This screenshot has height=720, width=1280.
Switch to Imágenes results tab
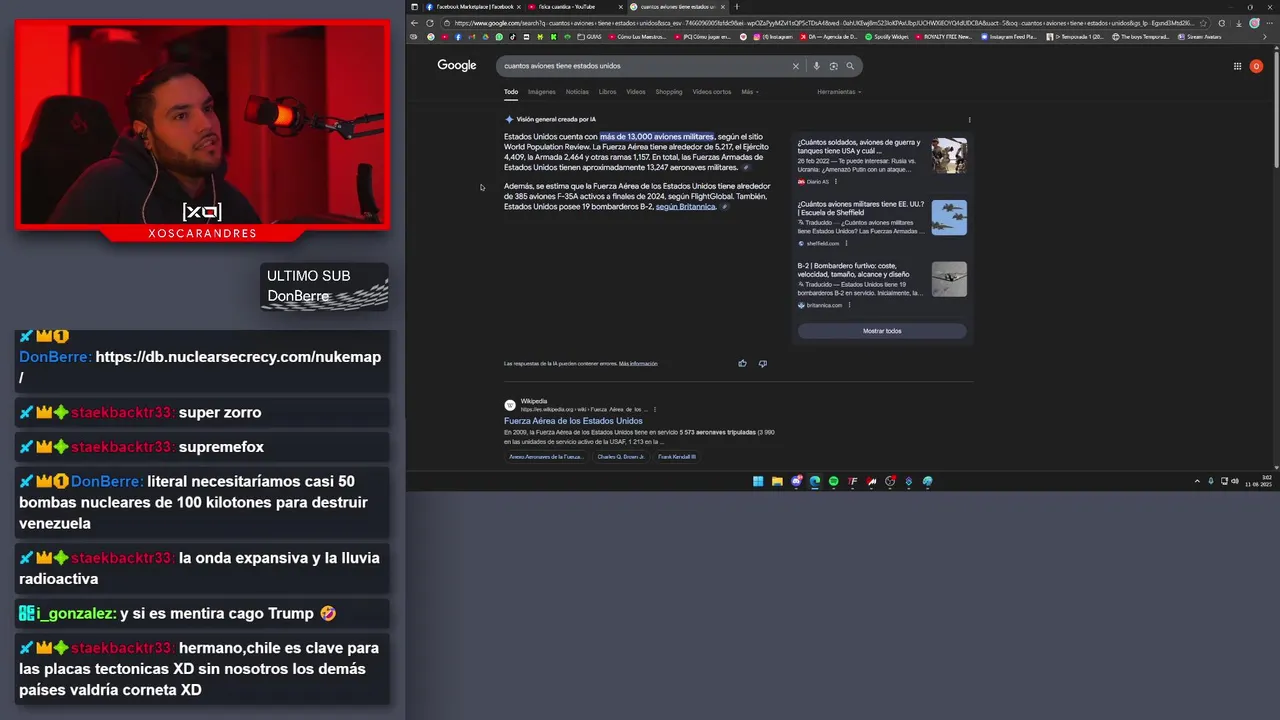pos(542,92)
